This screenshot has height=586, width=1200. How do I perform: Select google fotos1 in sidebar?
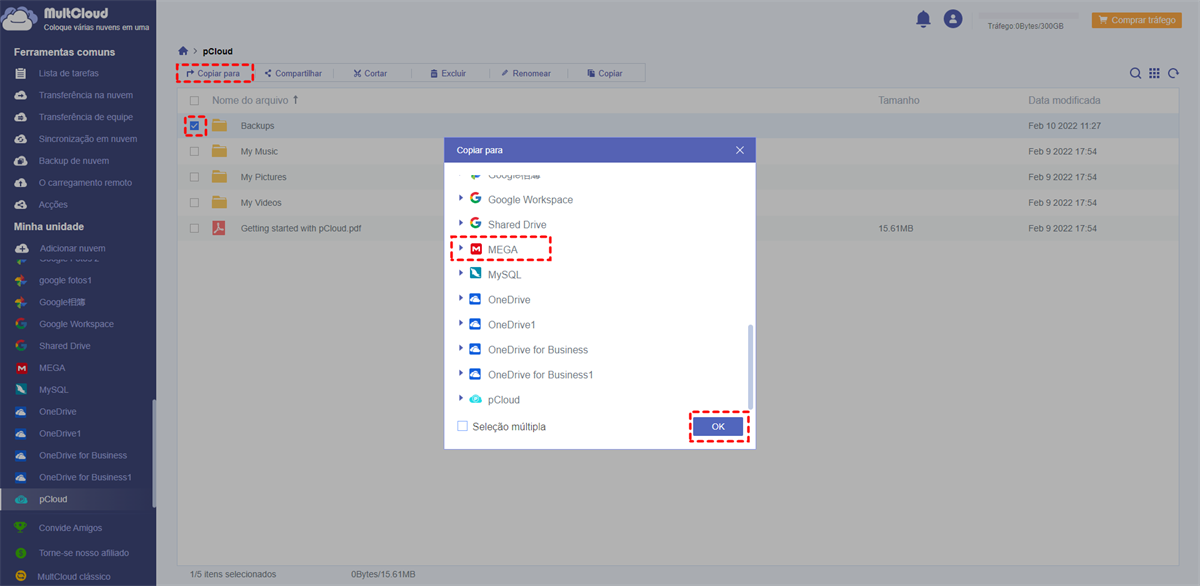click(65, 280)
